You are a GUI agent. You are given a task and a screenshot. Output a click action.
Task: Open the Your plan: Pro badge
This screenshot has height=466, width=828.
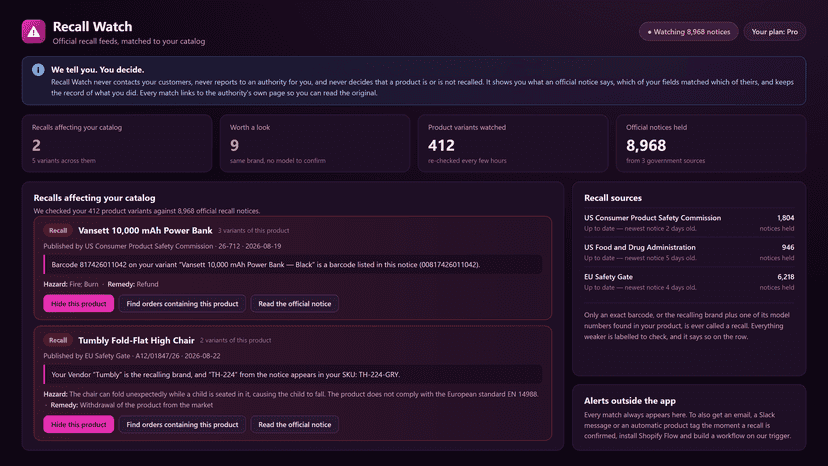(x=775, y=32)
